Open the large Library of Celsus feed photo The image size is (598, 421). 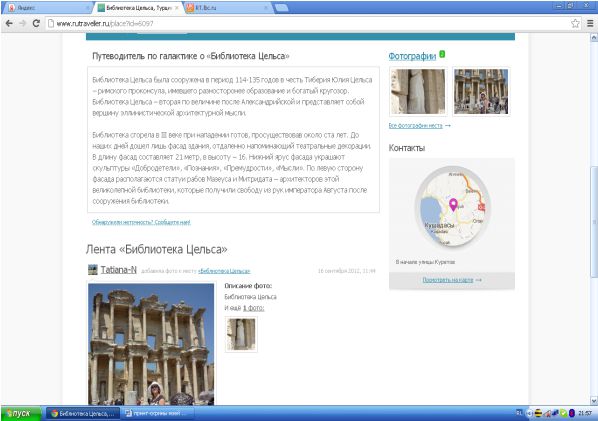click(151, 344)
